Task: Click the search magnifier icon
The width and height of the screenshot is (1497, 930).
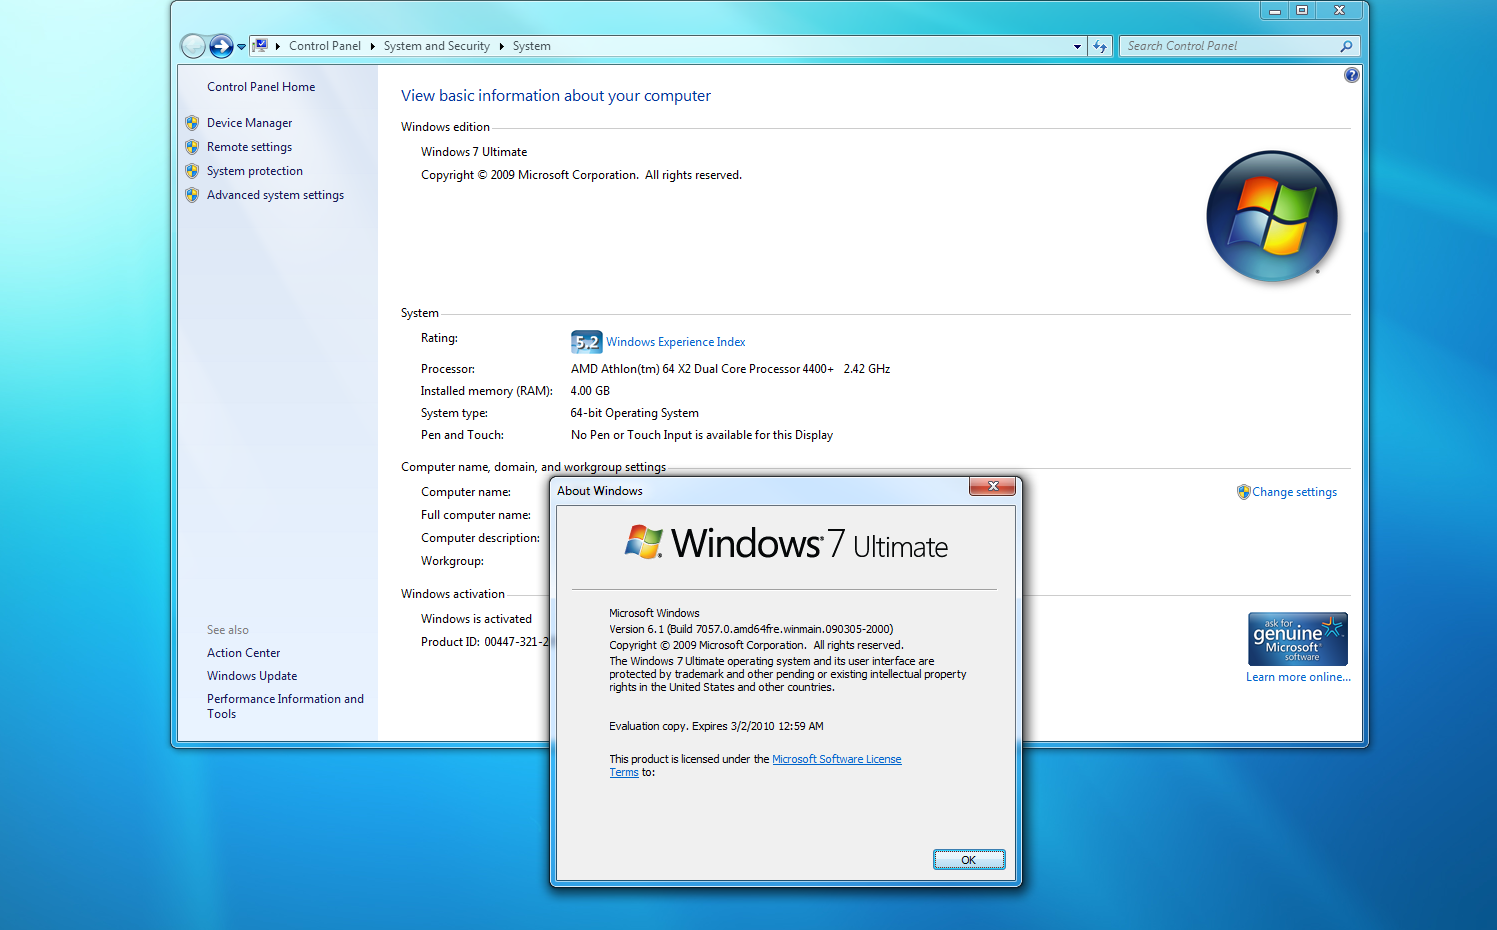Action: (1347, 46)
